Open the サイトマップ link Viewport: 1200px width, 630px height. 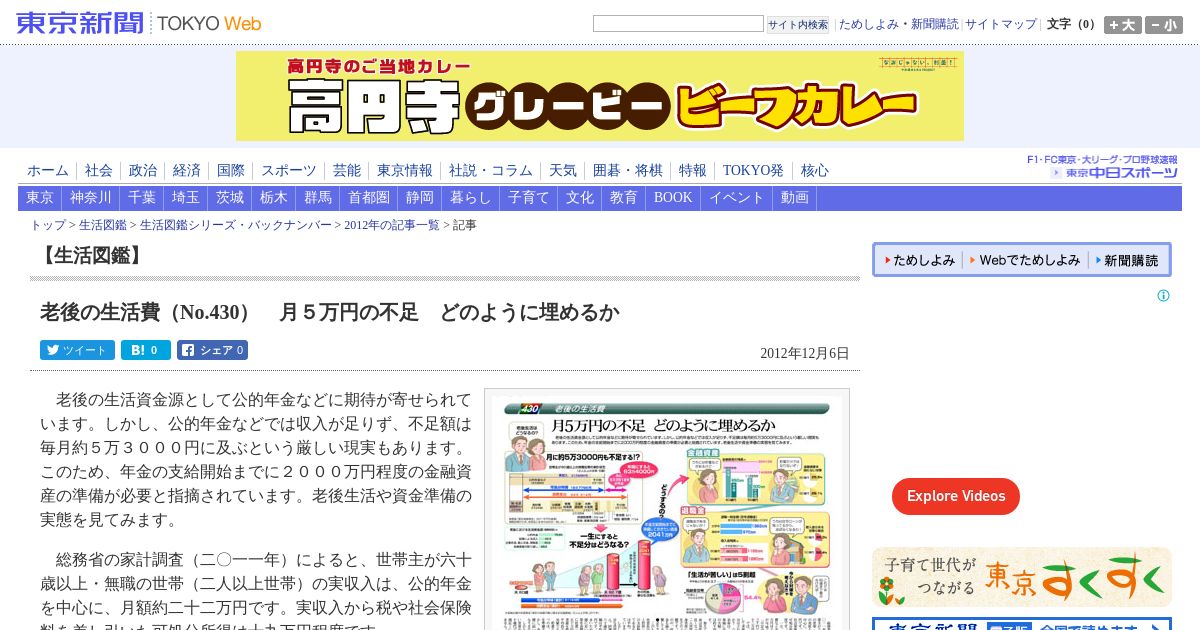(x=1001, y=24)
